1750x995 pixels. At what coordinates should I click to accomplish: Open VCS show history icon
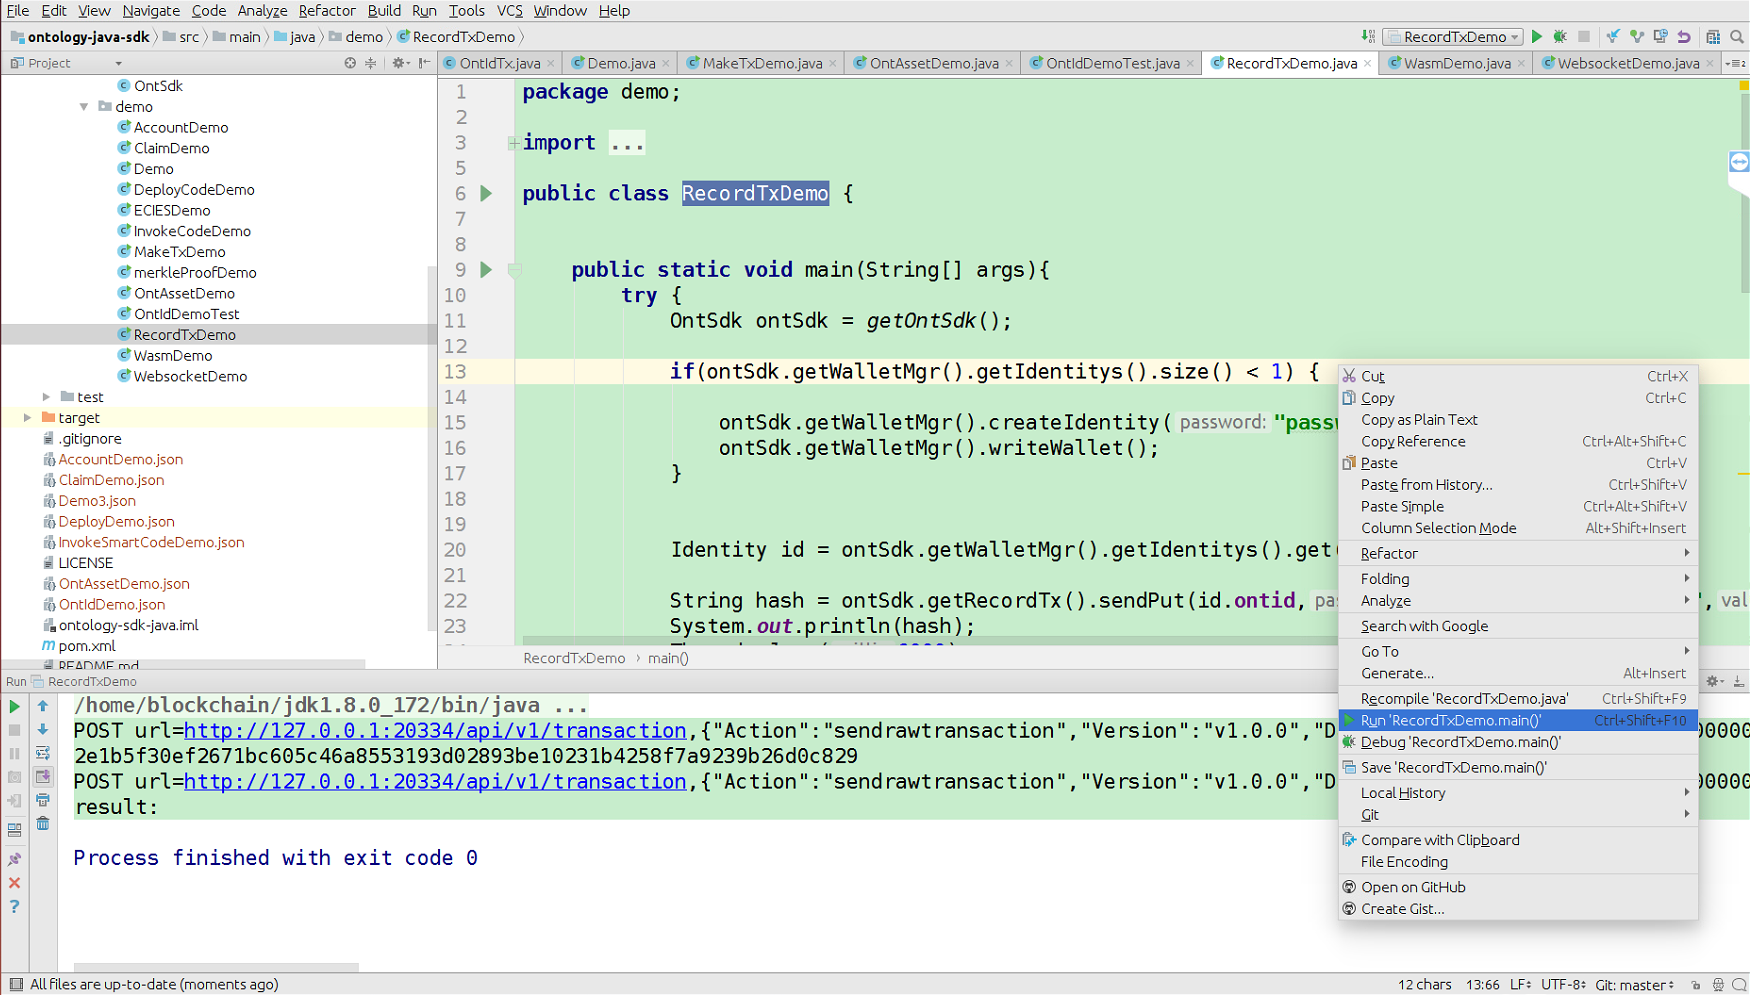pos(1661,37)
